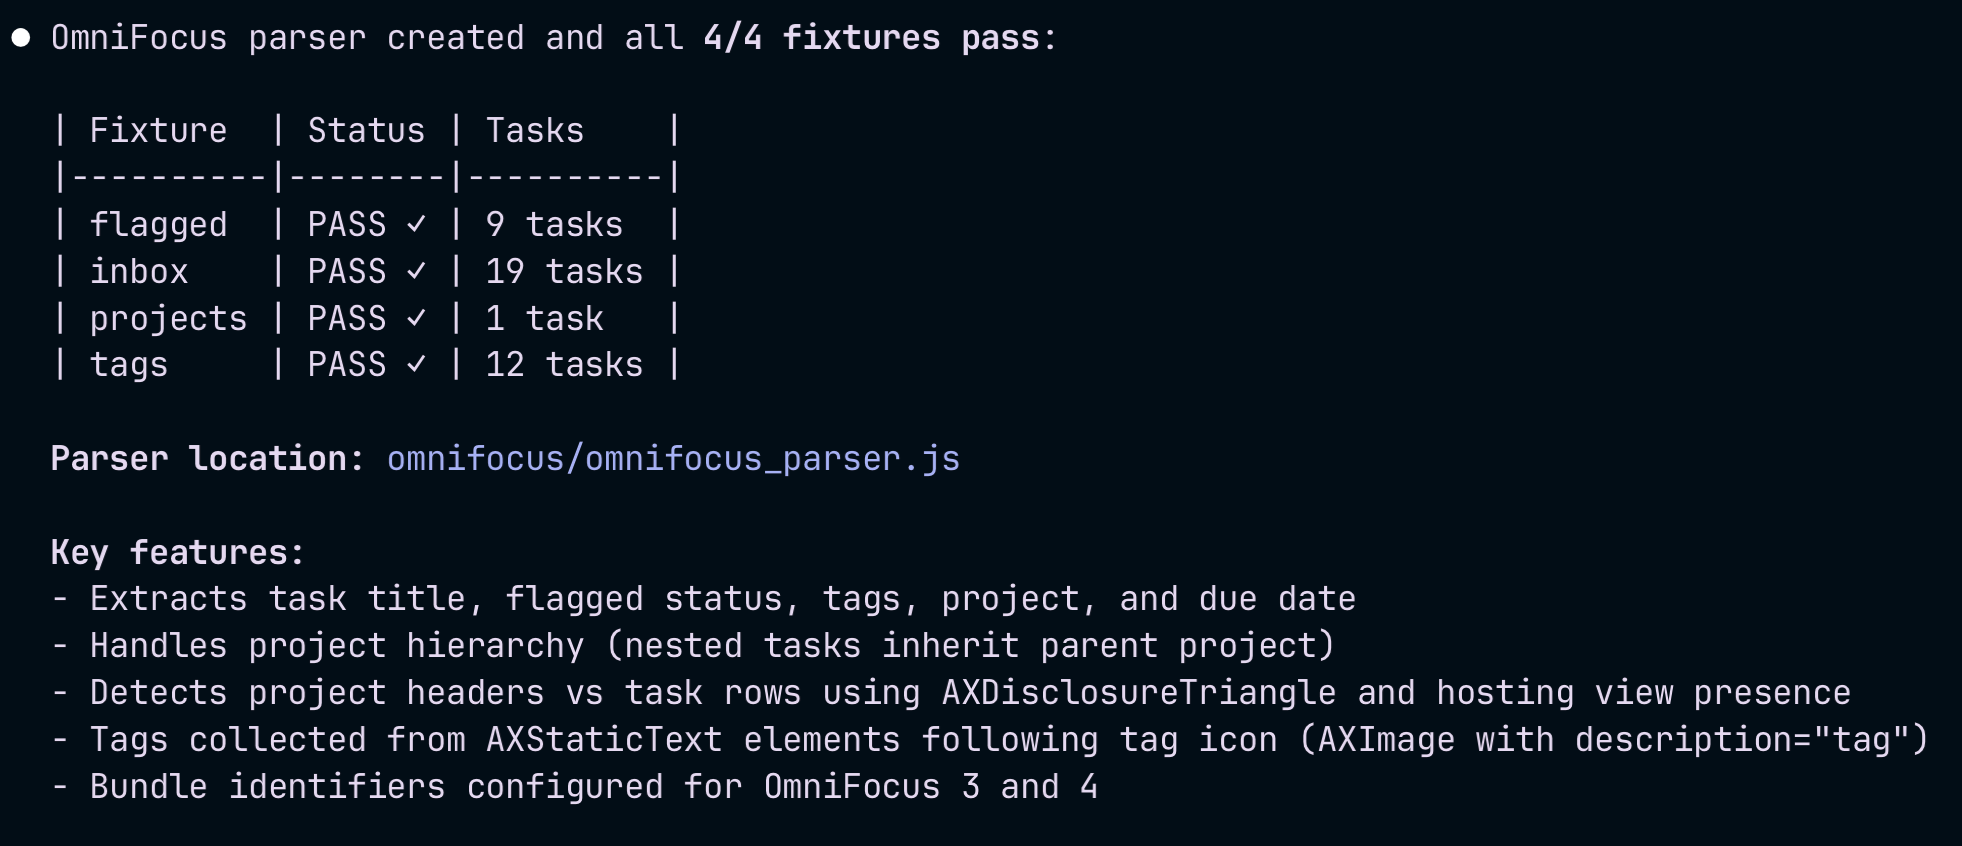Click the "Key features:" heading
Image resolution: width=1962 pixels, height=846 pixels.
click(x=177, y=552)
